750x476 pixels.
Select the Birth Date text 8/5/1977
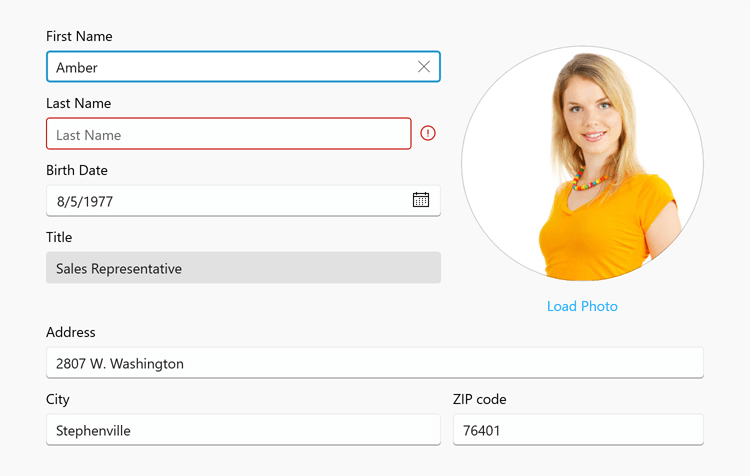[x=85, y=202]
